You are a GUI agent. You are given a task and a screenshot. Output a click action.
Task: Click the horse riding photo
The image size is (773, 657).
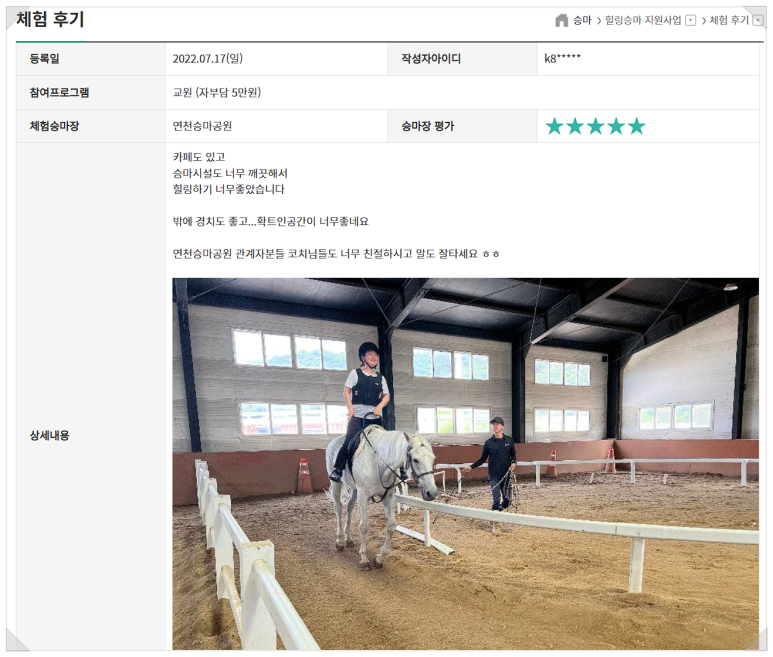pyautogui.click(x=465, y=464)
